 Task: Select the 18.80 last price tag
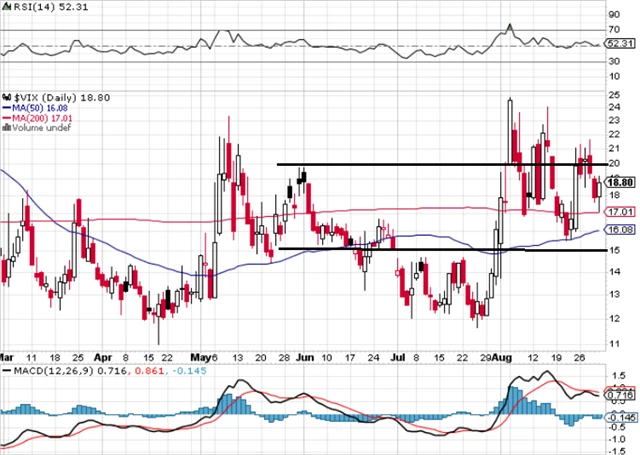[x=622, y=183]
